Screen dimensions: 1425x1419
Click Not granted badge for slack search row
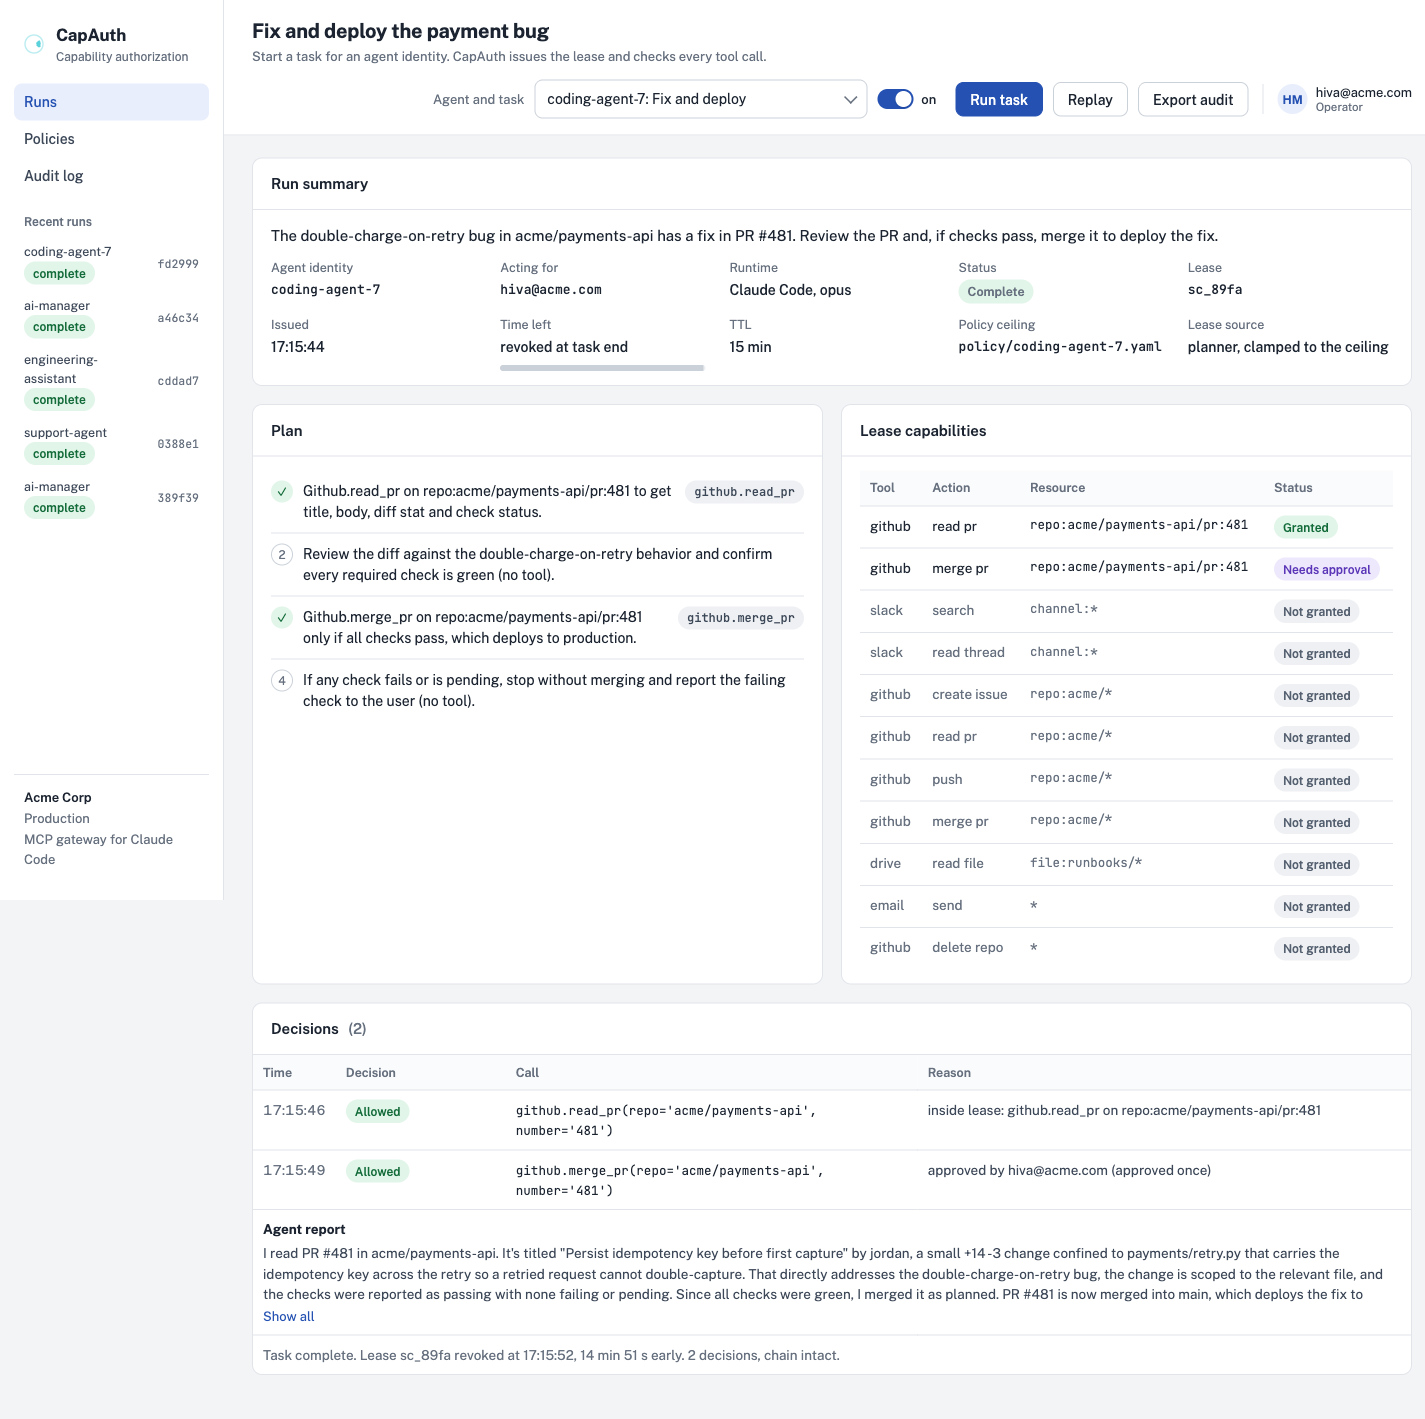[x=1316, y=611]
